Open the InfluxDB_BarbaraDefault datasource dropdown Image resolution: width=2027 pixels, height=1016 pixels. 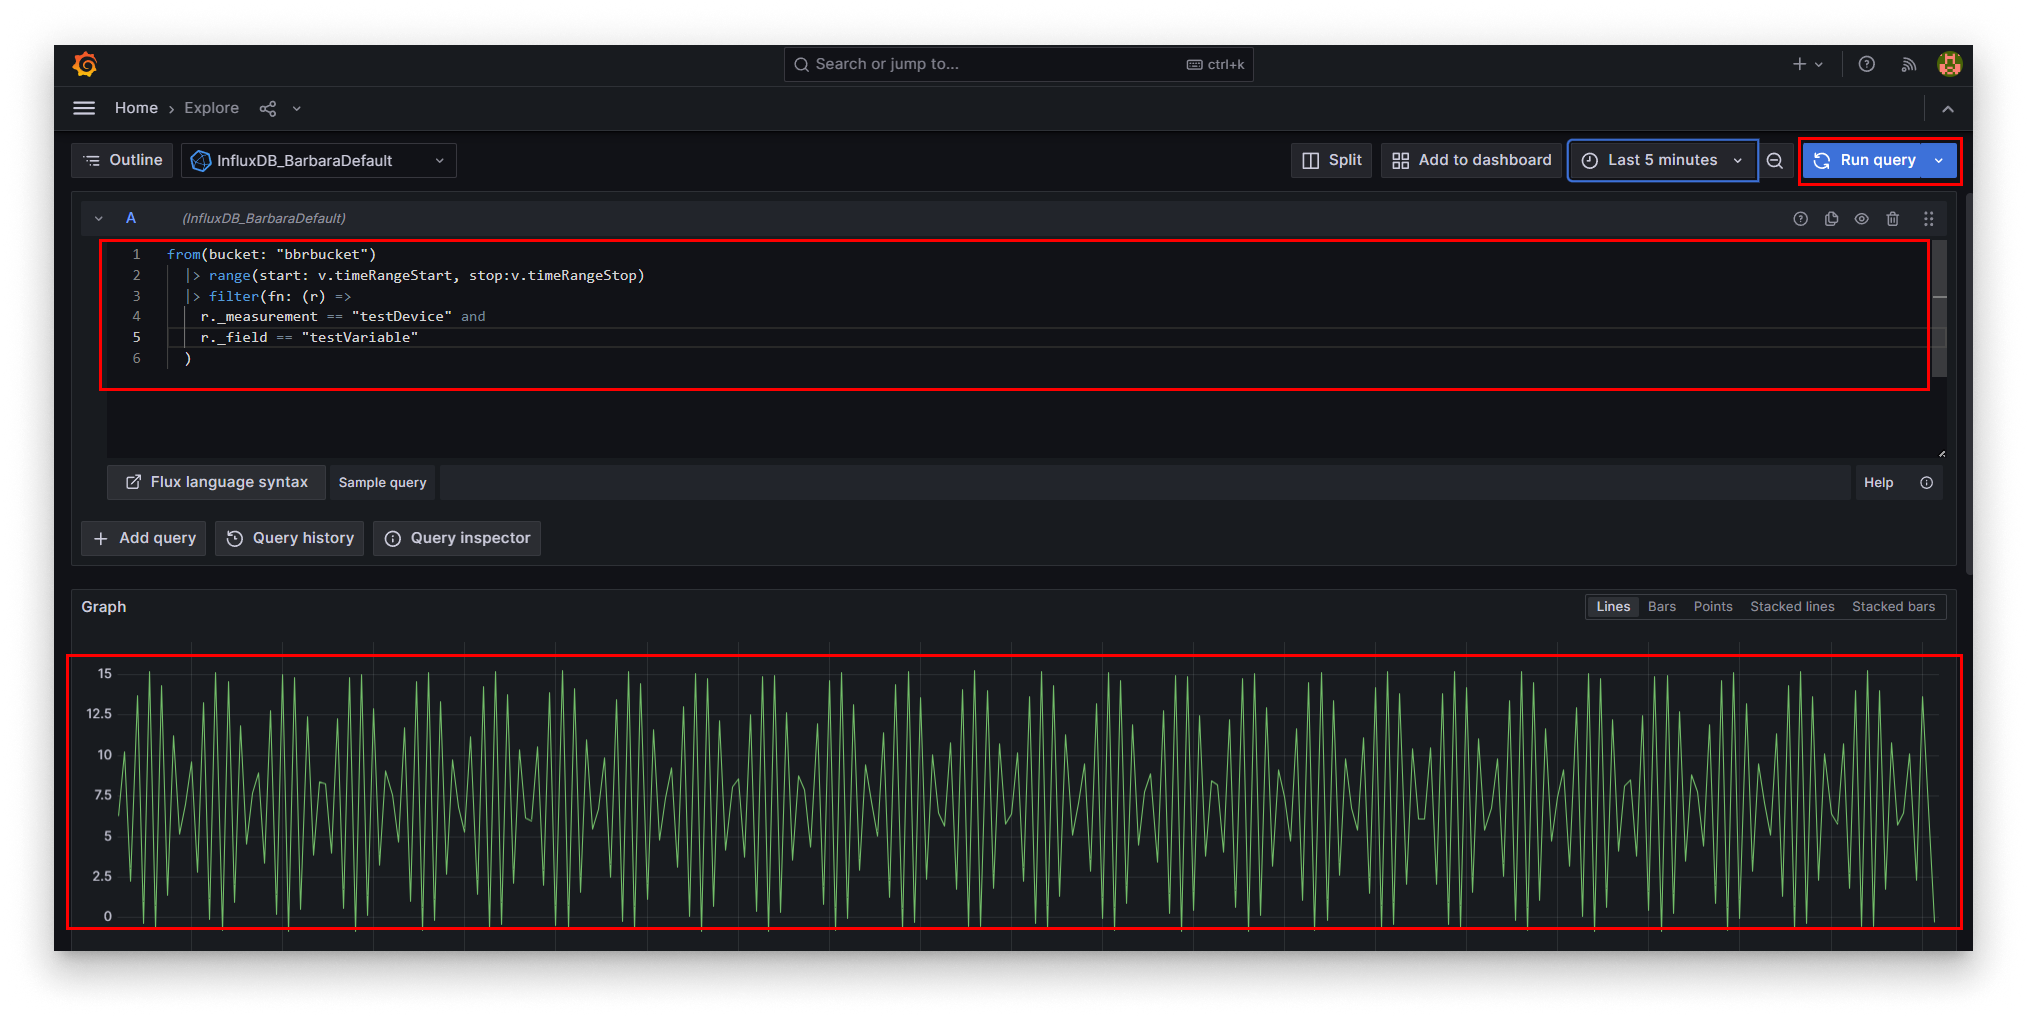318,160
